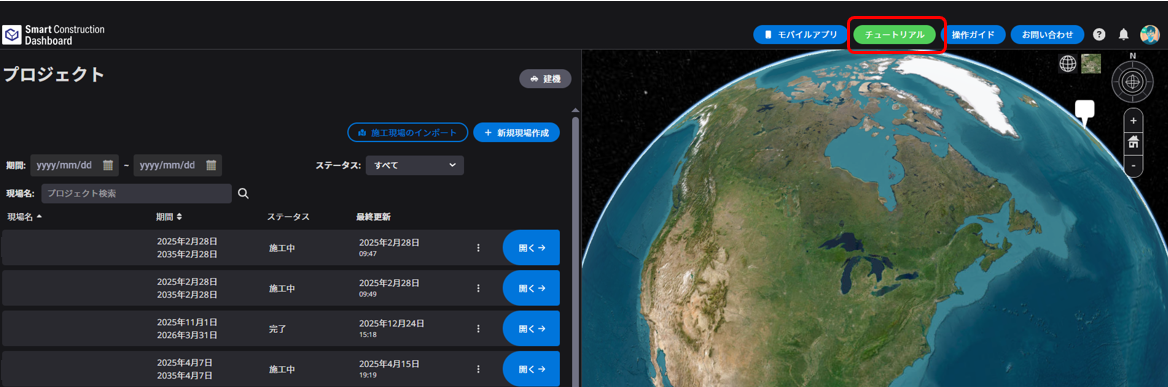This screenshot has height=387, width=1168.
Task: Open the チュートリアル button
Action: pyautogui.click(x=895, y=35)
